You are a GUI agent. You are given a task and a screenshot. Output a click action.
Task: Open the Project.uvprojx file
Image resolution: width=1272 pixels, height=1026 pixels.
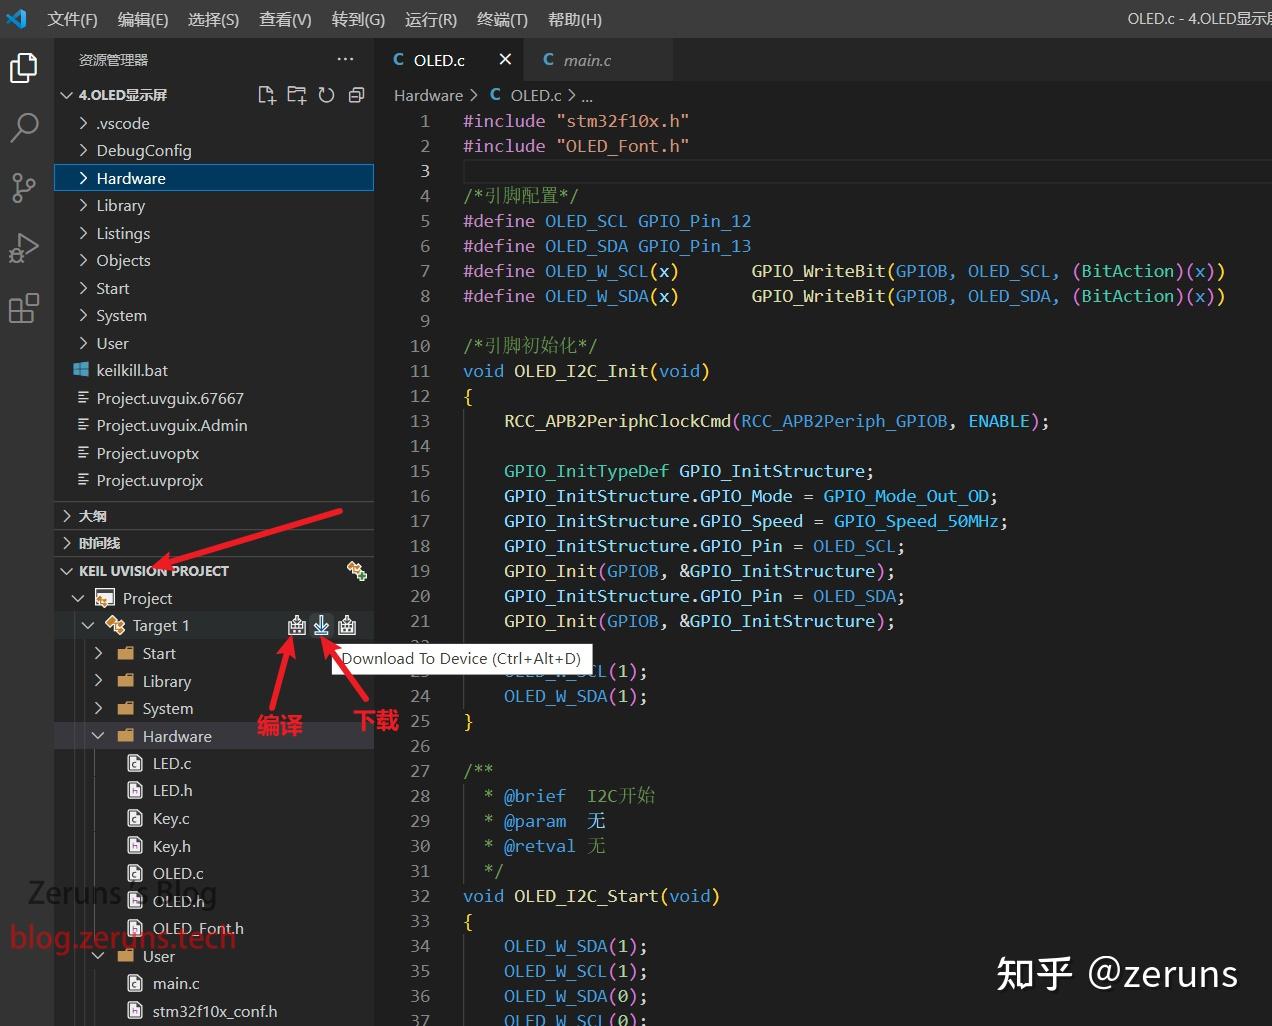point(214,480)
